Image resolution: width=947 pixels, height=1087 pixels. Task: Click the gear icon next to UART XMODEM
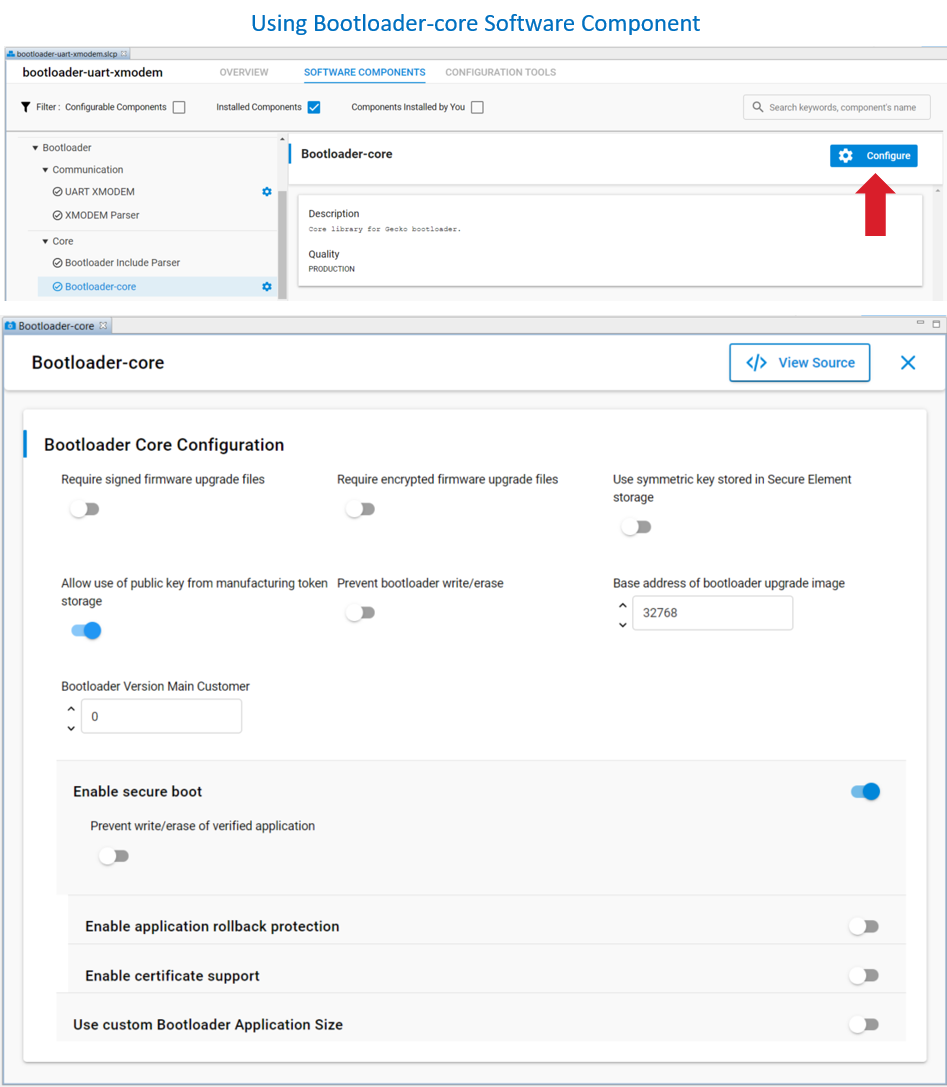pyautogui.click(x=267, y=191)
